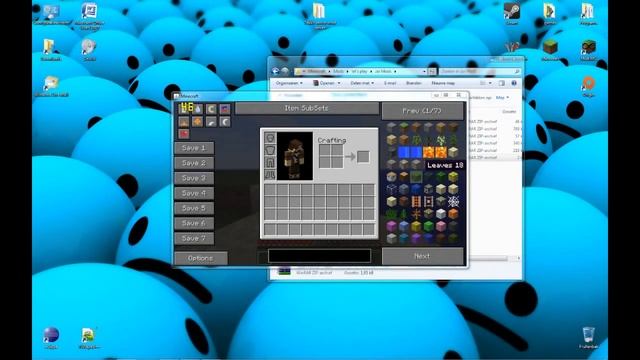Screen dimensions: 640x360
Task: Click the Explorer horizontal scrollbar
Action: click(489, 258)
